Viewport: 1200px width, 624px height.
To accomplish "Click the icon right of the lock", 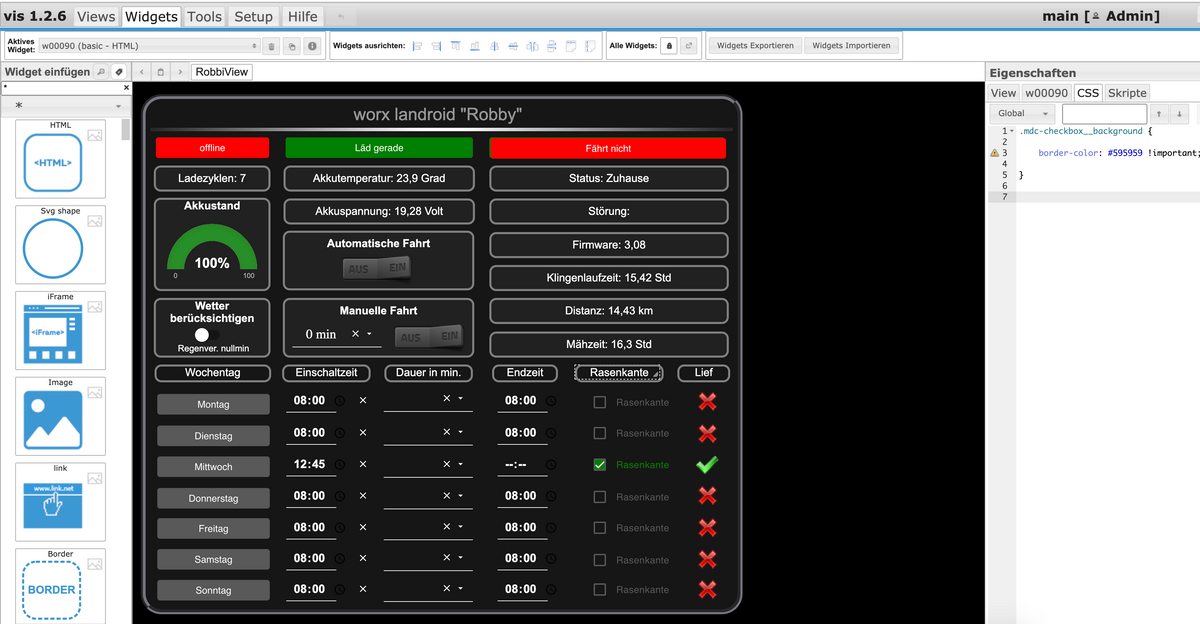I will coord(688,46).
